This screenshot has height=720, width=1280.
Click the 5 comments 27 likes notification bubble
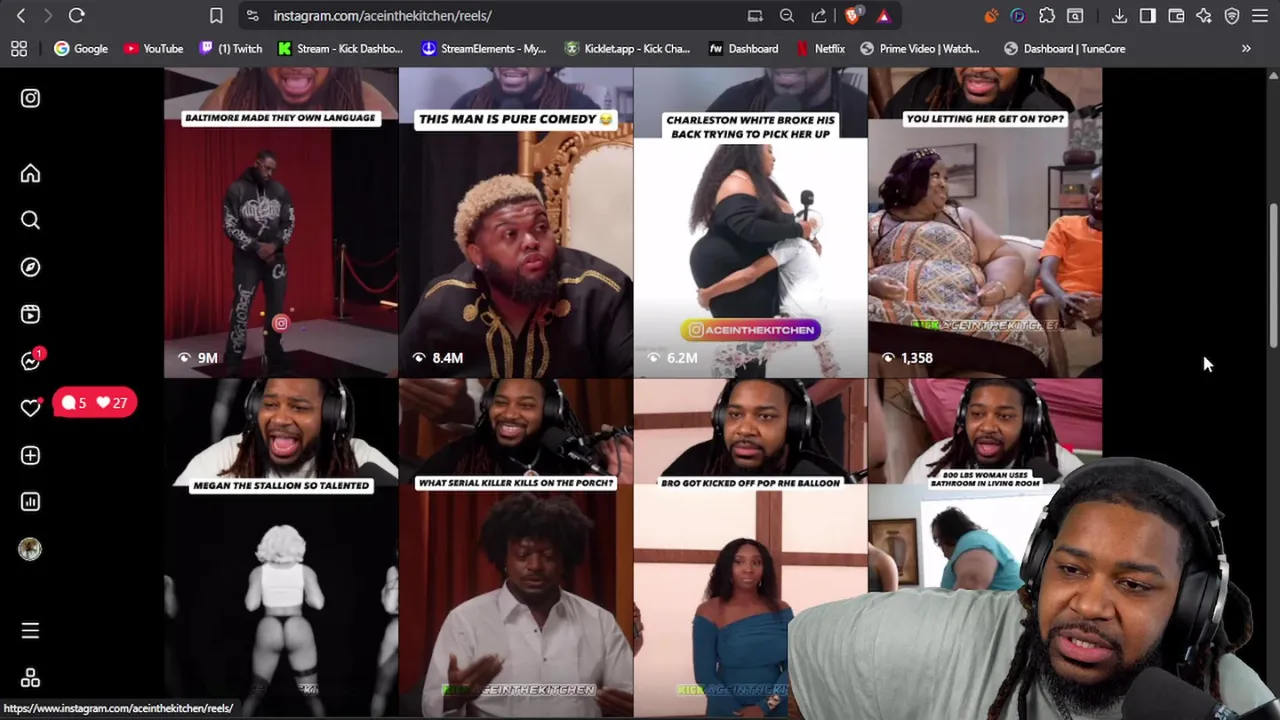(95, 403)
